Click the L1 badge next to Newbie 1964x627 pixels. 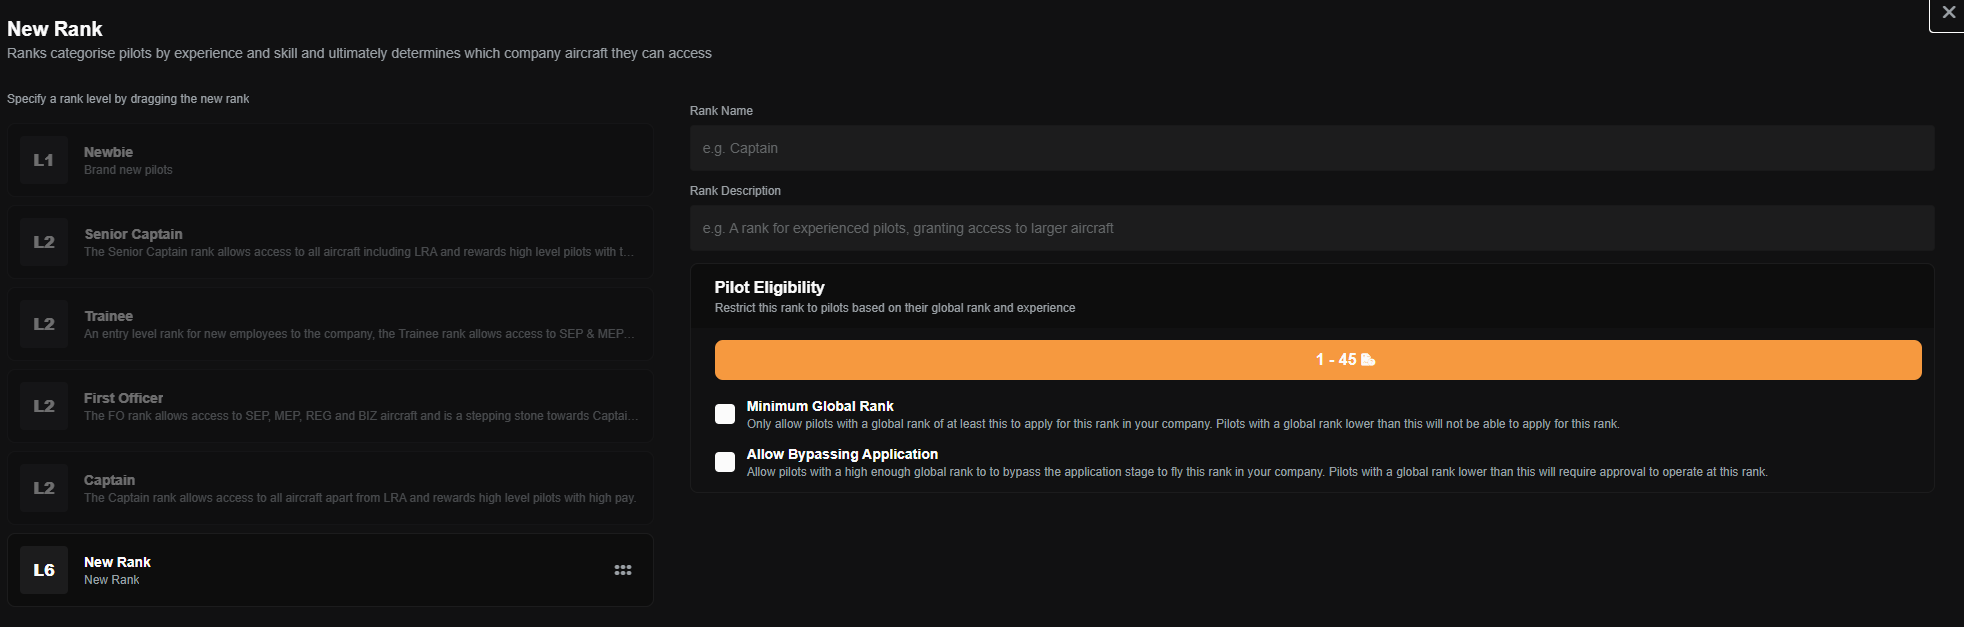44,160
